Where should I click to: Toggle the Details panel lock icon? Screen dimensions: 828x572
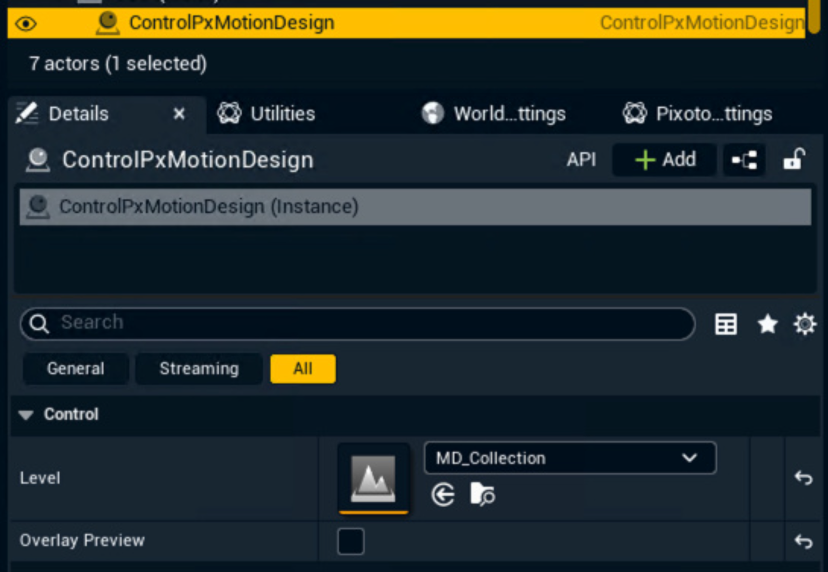(x=794, y=160)
